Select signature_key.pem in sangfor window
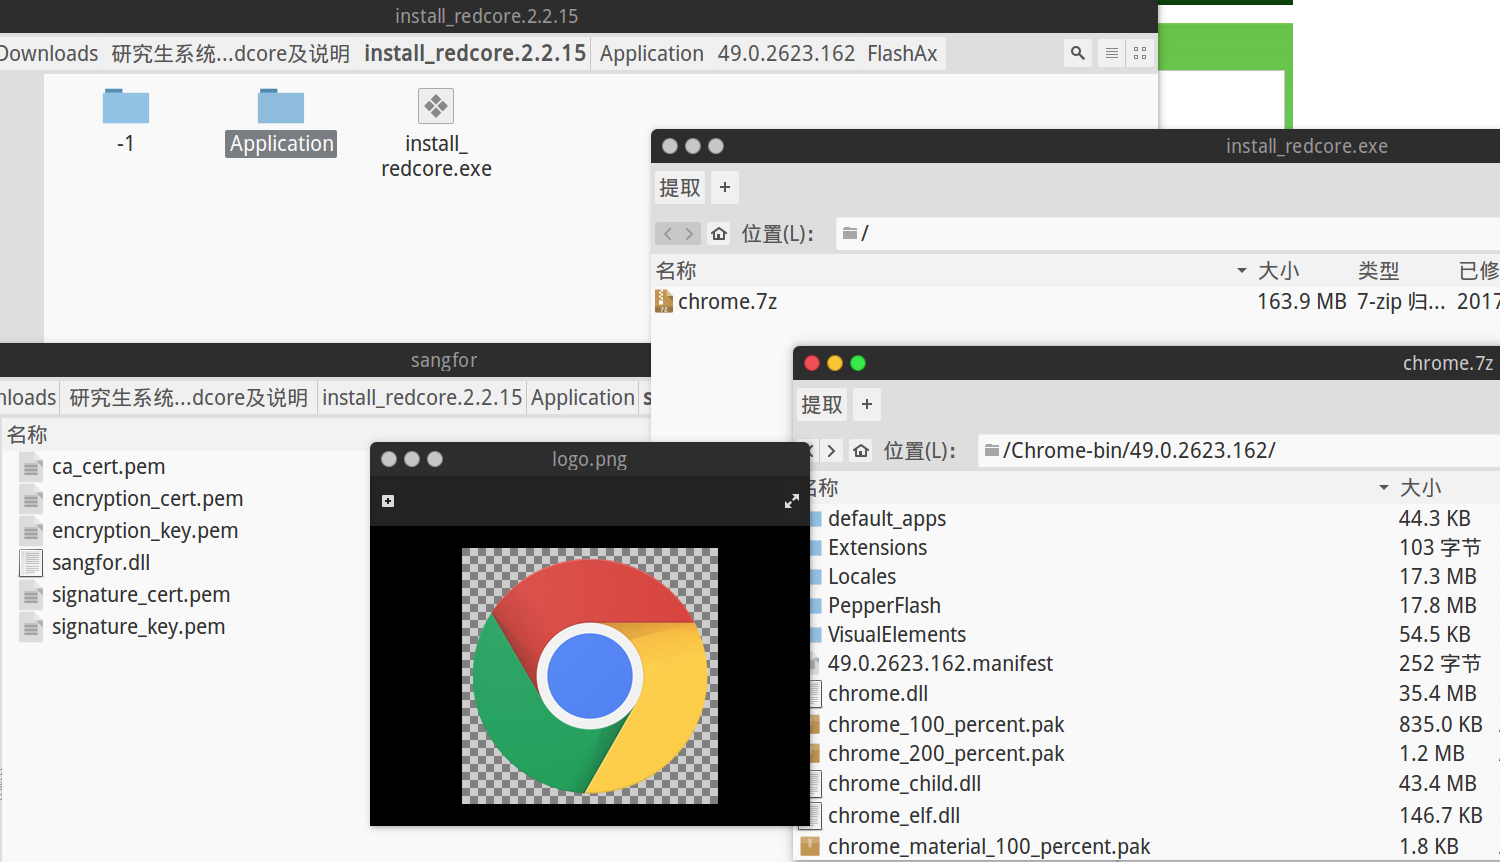 point(138,626)
